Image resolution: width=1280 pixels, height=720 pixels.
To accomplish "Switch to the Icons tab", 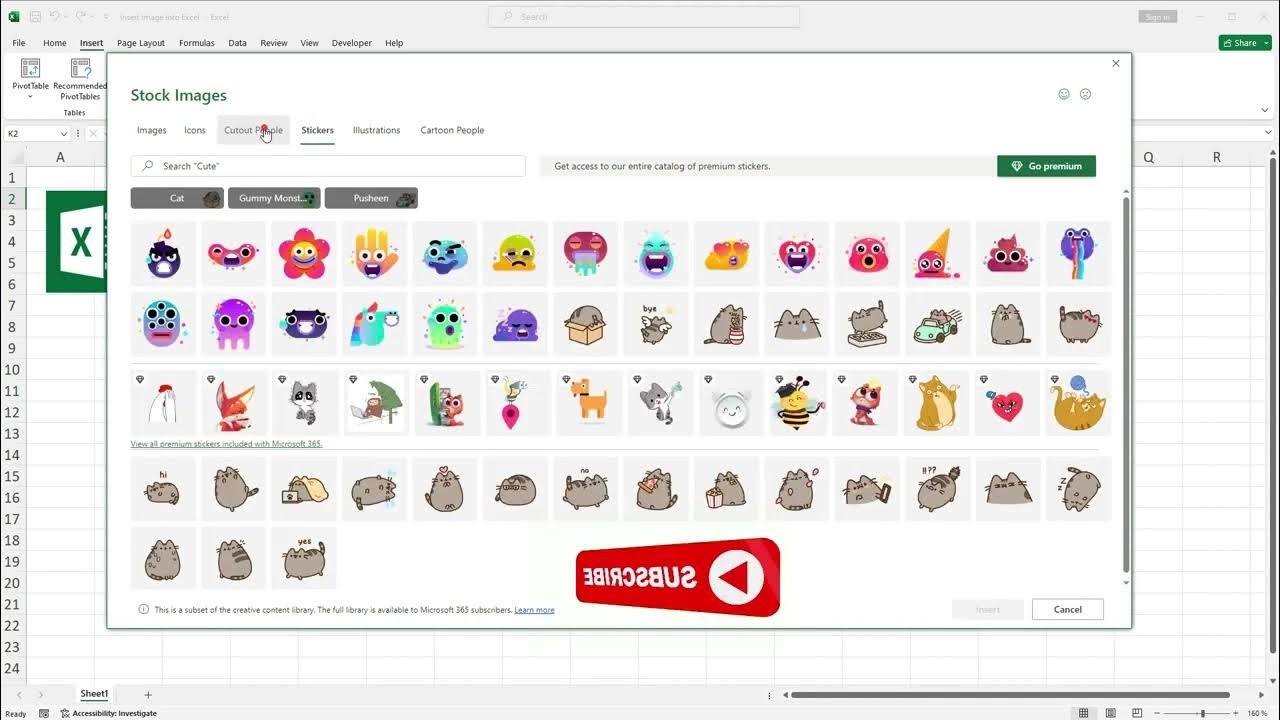I will (x=195, y=130).
